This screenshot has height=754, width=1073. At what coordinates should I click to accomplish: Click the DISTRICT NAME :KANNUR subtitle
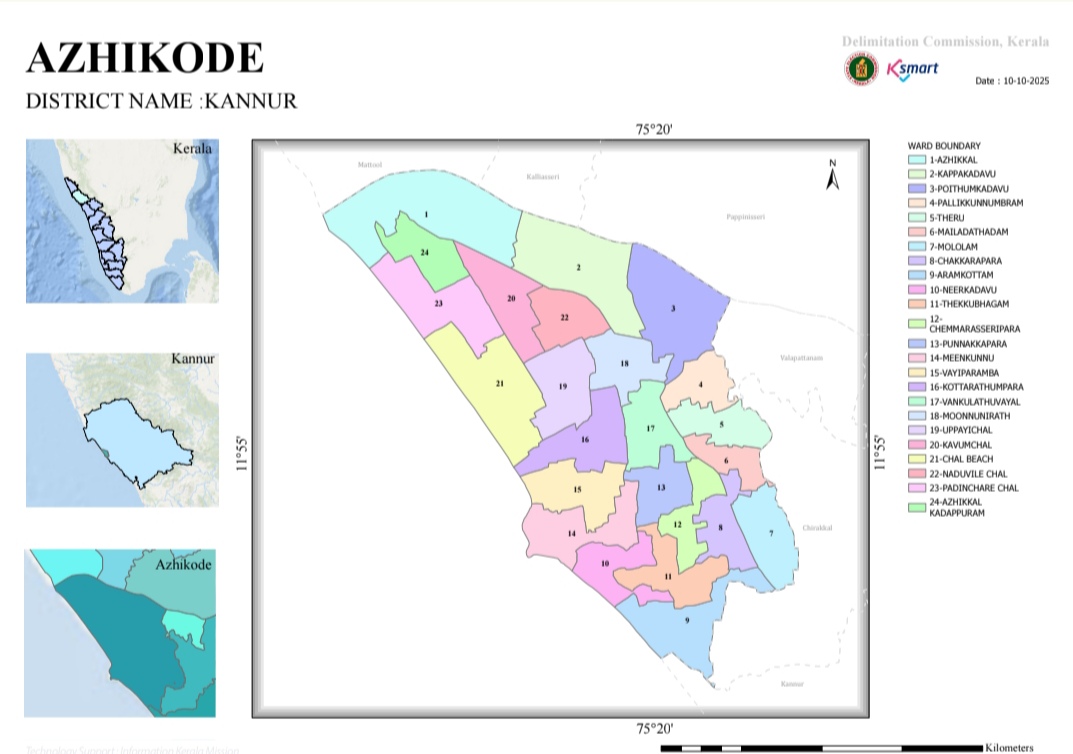(161, 101)
